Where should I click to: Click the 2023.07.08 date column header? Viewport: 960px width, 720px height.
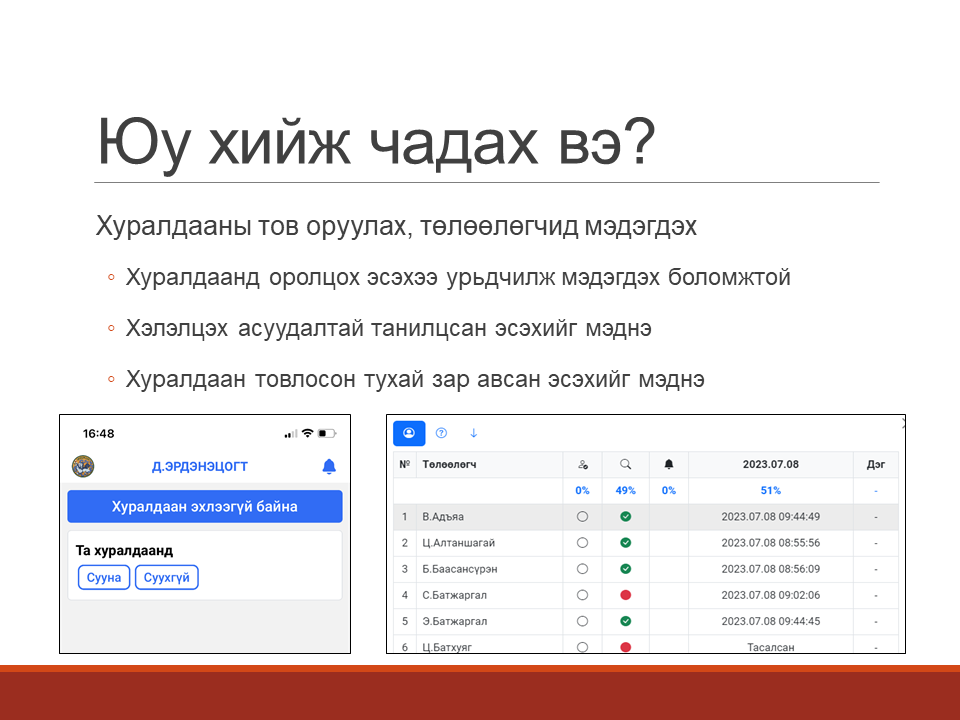tap(770, 464)
